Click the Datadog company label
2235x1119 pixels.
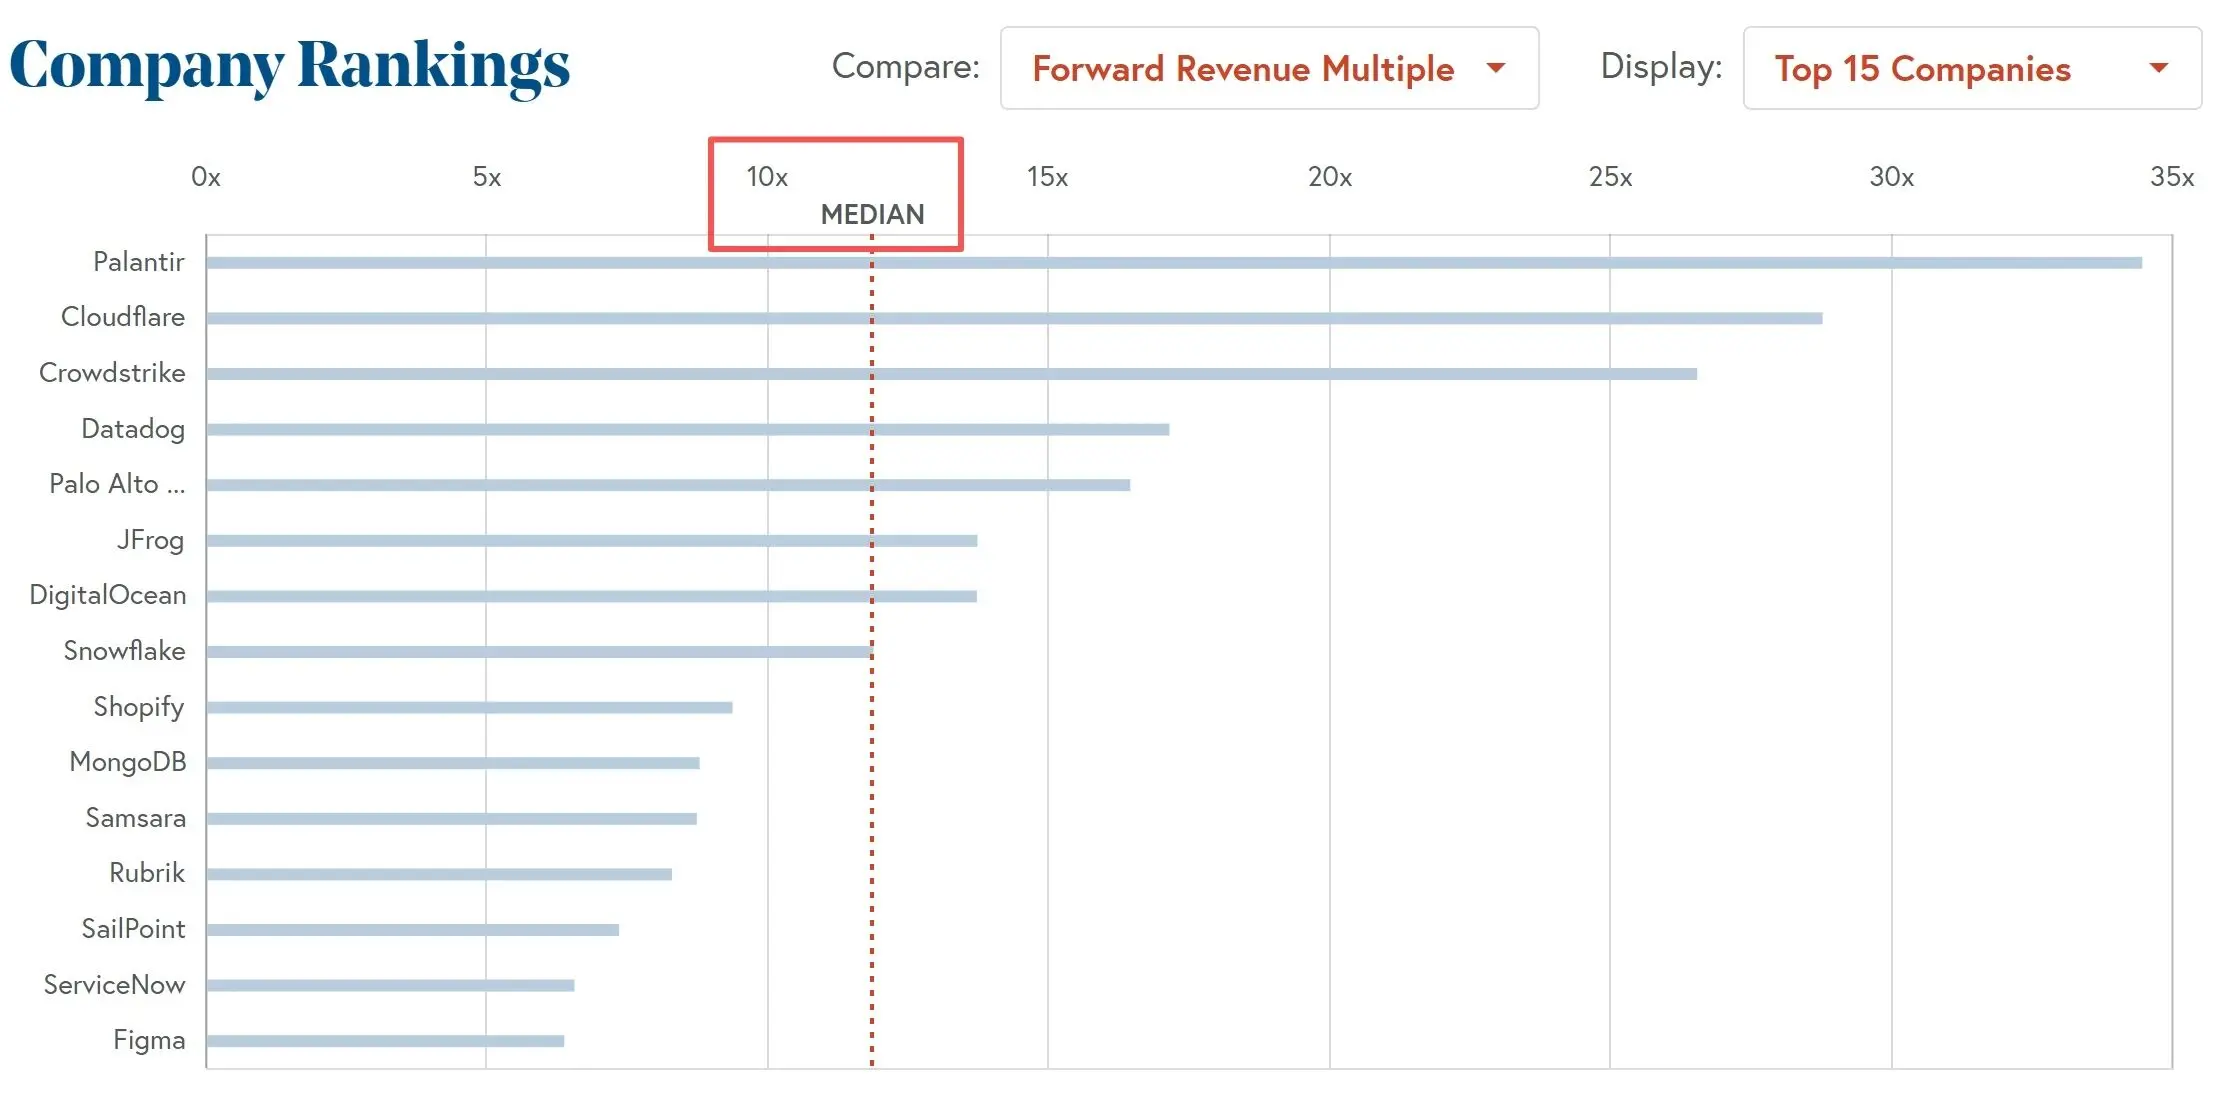[133, 429]
